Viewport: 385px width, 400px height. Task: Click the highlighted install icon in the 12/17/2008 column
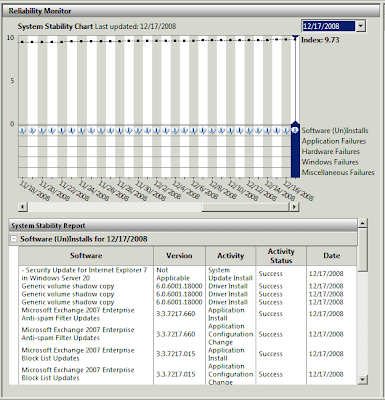pyautogui.click(x=295, y=130)
